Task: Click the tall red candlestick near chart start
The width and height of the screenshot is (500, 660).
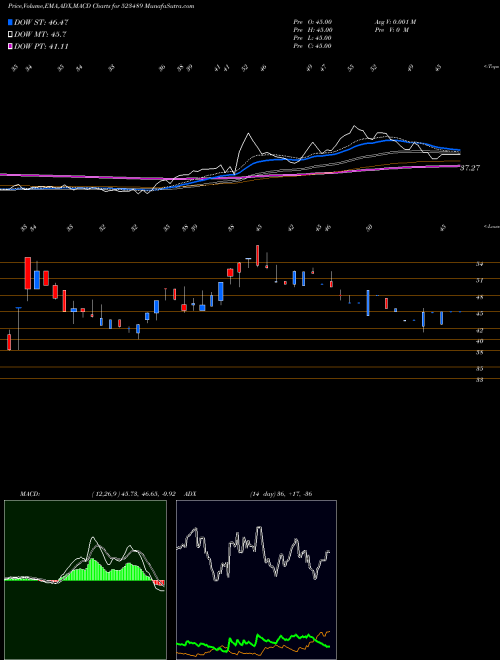Action: click(x=28, y=273)
